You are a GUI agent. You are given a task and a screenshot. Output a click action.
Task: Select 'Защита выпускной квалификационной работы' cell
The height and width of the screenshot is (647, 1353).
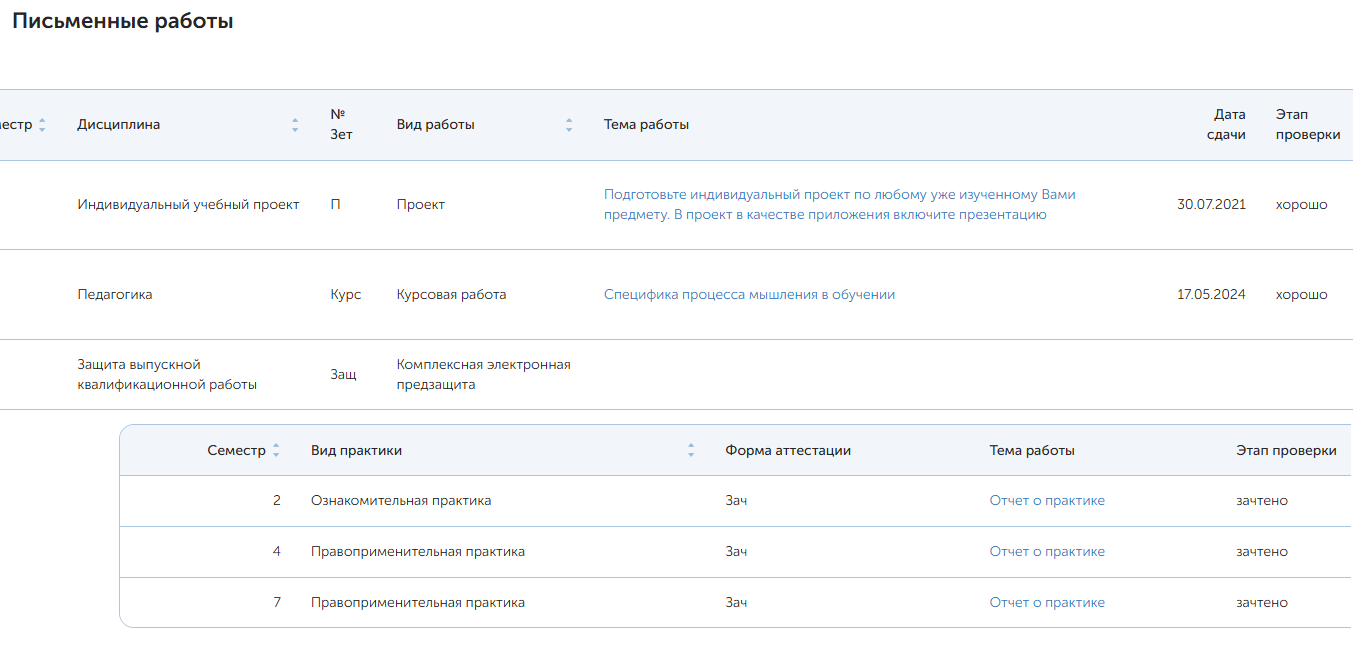167,375
